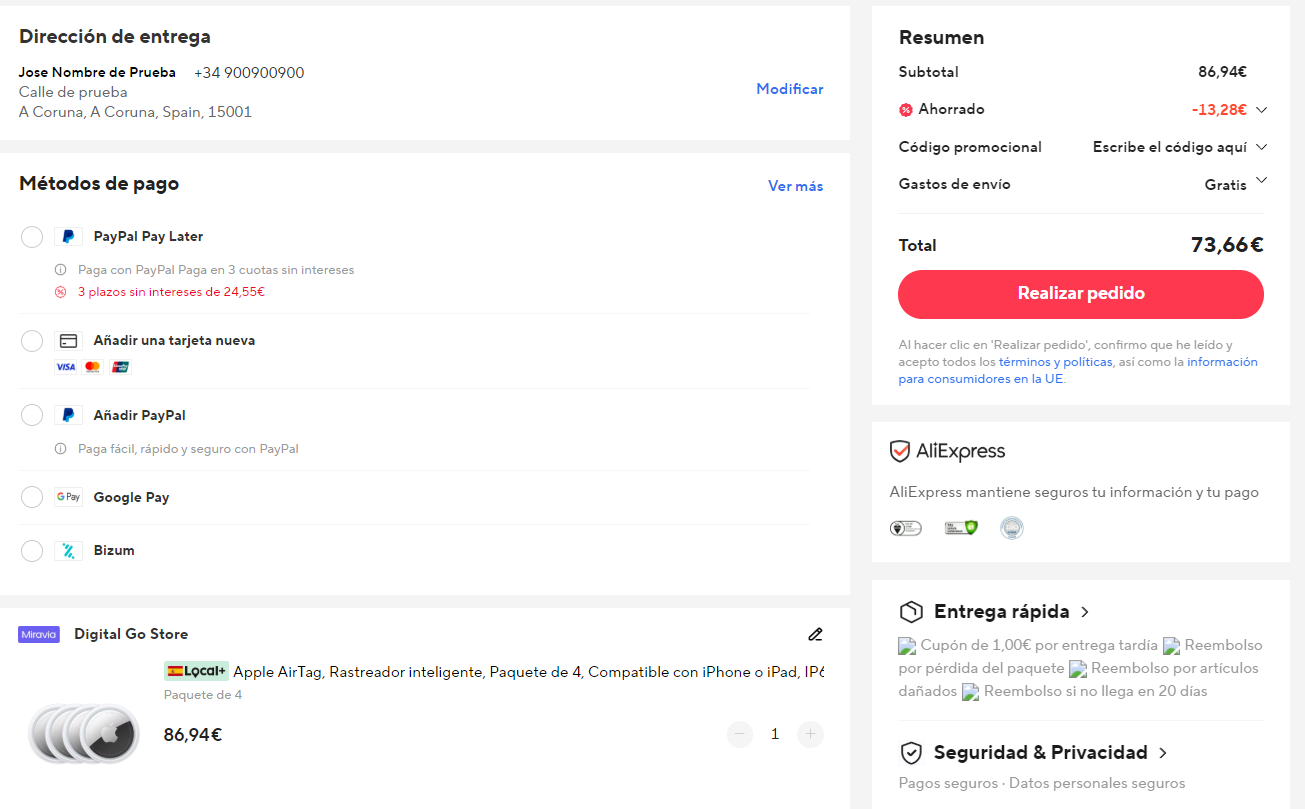Click the red discount icon beside Ahorrado
Screen dimensions: 1305x809
point(906,110)
